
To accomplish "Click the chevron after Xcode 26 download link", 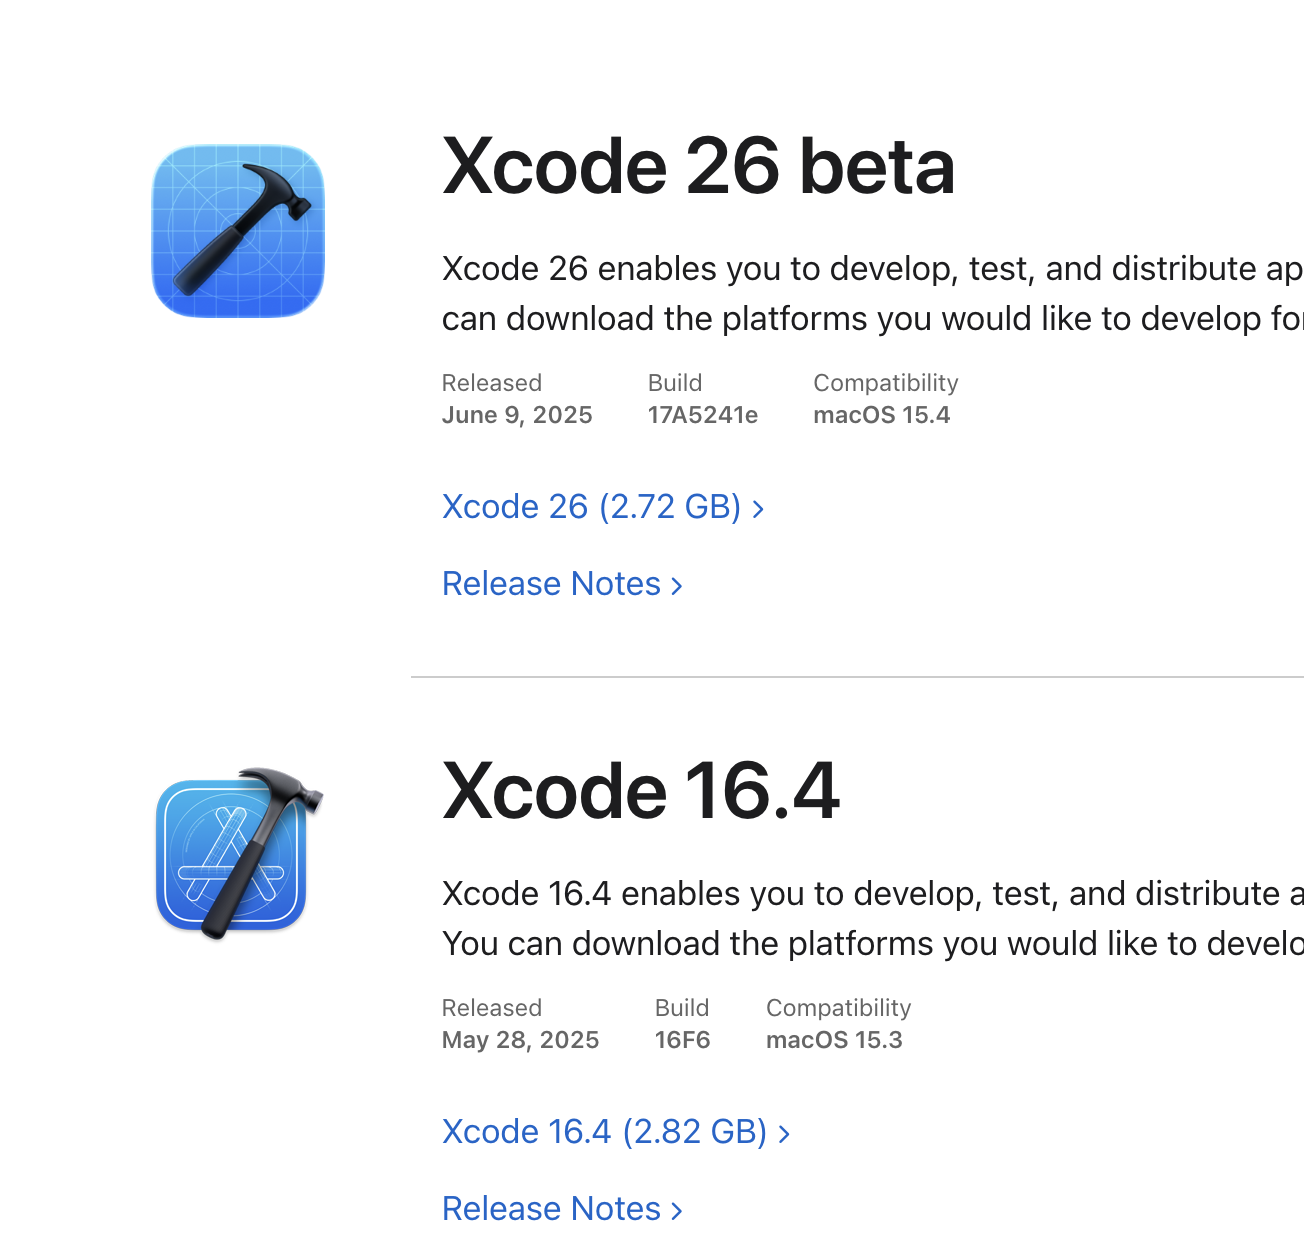I will tap(758, 509).
